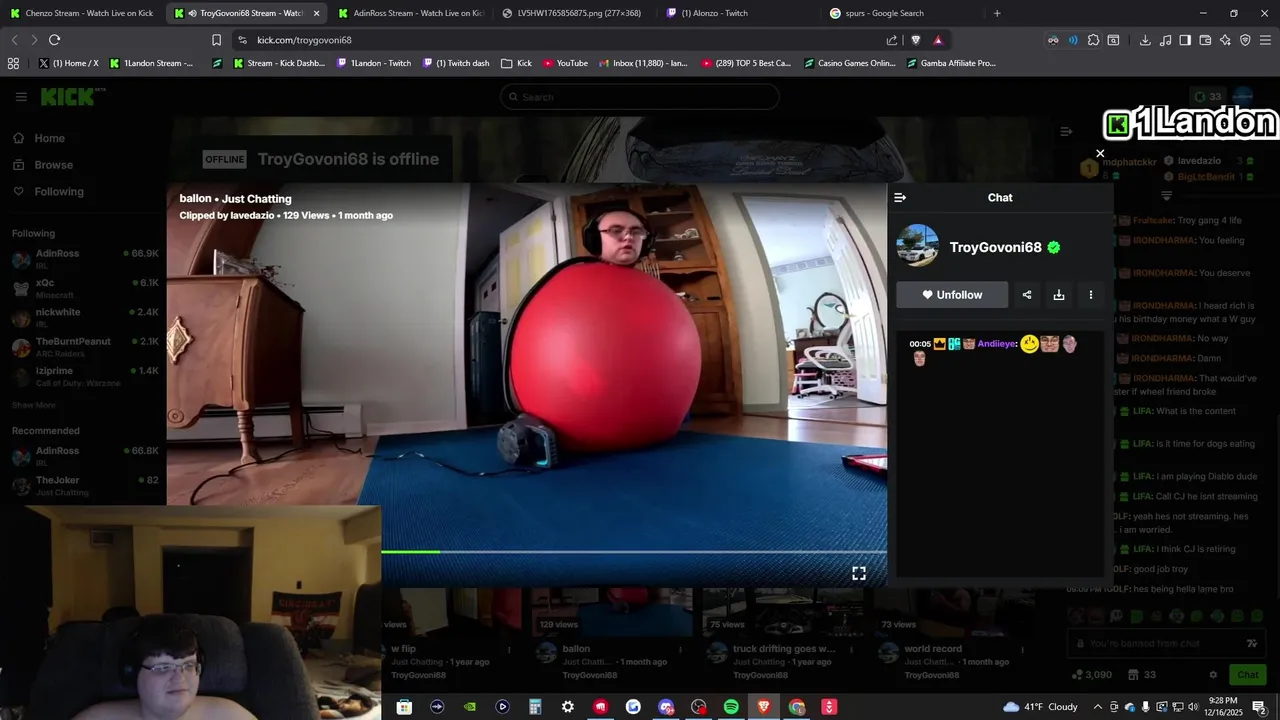Open chat settings gear icon

(x=1213, y=675)
